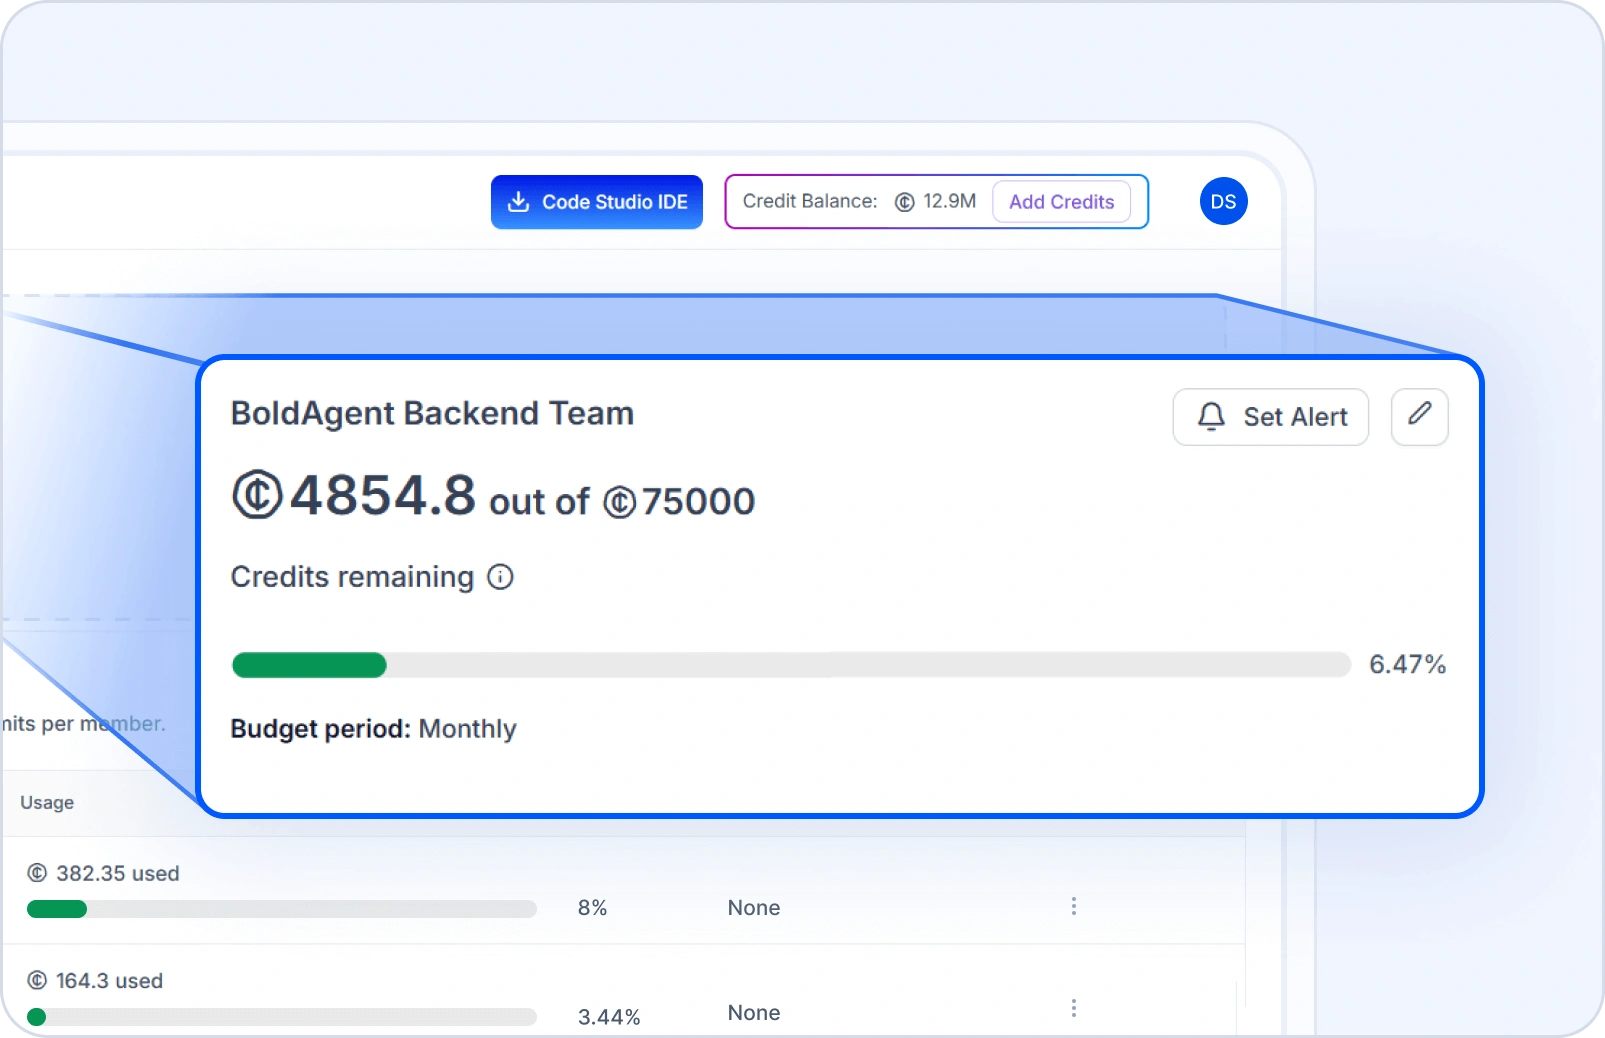Viewport: 1605px width, 1038px height.
Task: Click the bell icon in Set Alert
Action: (1211, 417)
